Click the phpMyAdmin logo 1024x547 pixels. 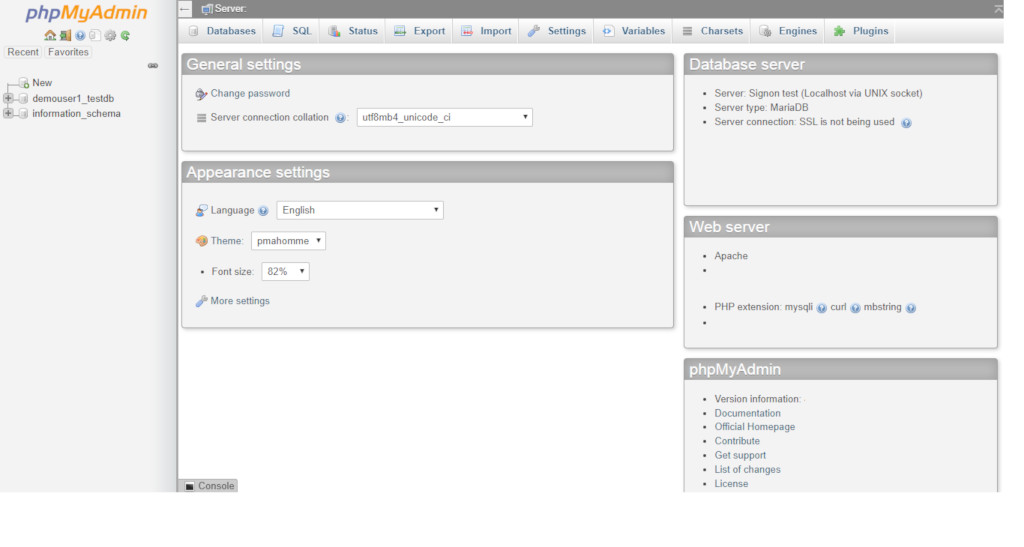tap(86, 13)
